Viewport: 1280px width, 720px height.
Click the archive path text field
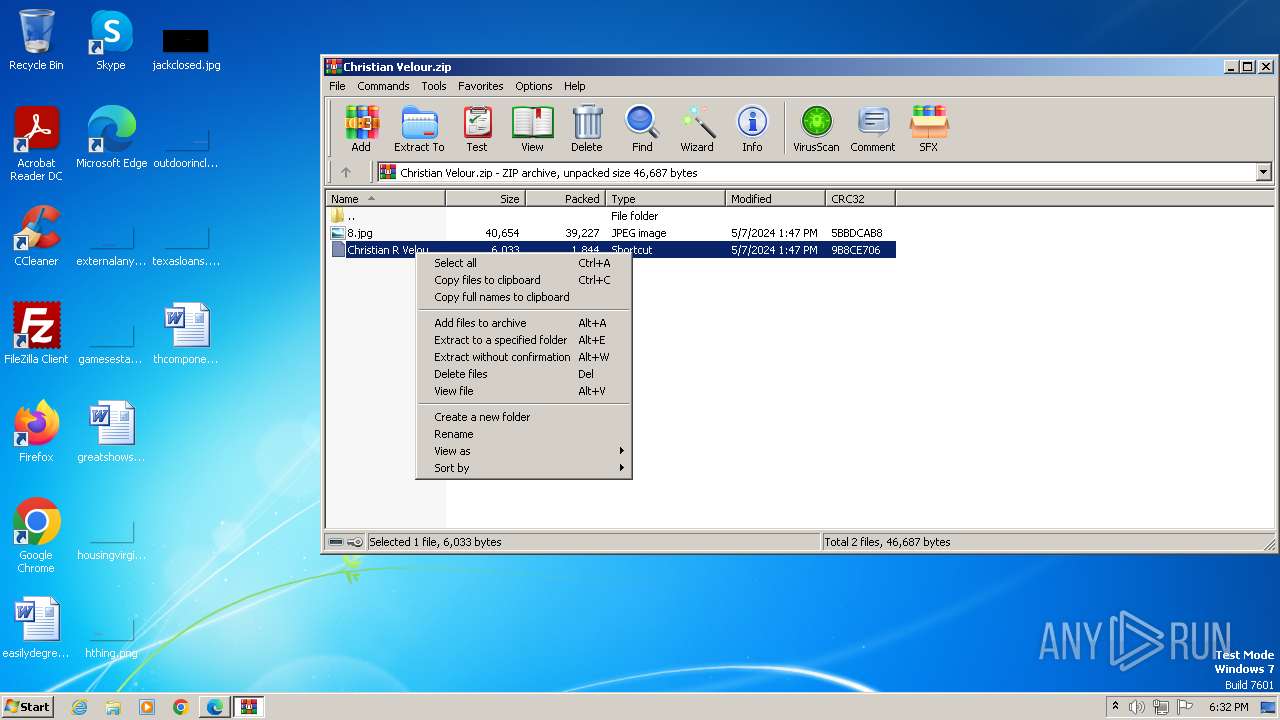[816, 172]
